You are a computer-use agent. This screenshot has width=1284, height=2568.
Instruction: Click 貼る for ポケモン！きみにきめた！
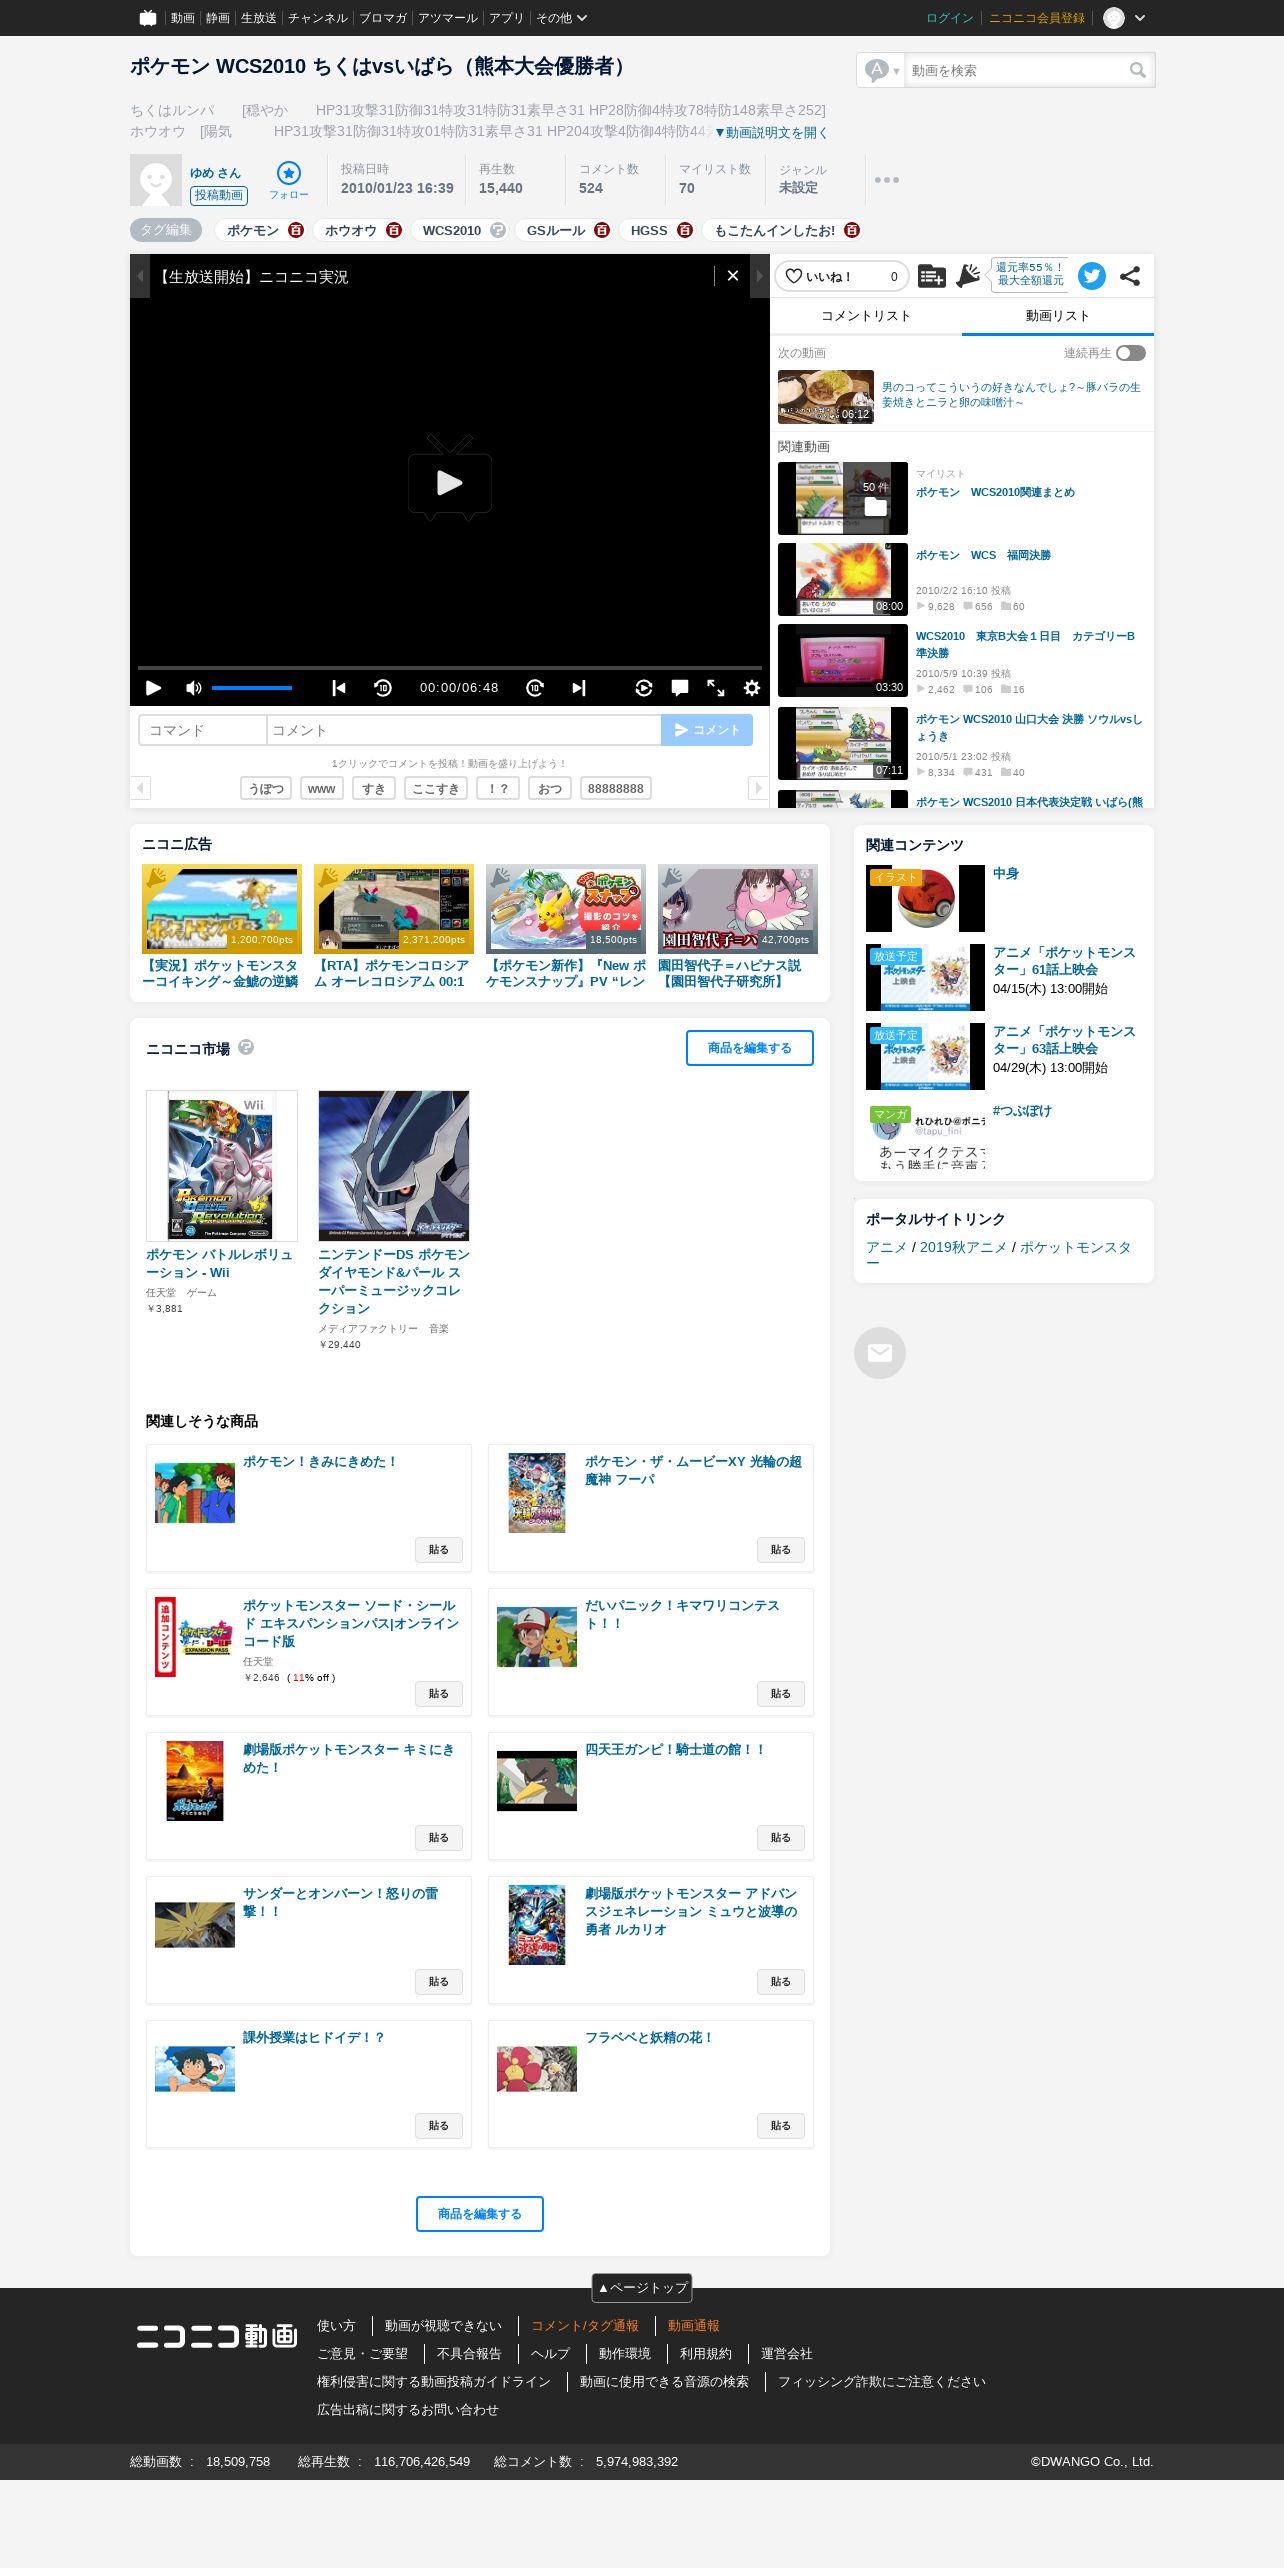point(439,1550)
